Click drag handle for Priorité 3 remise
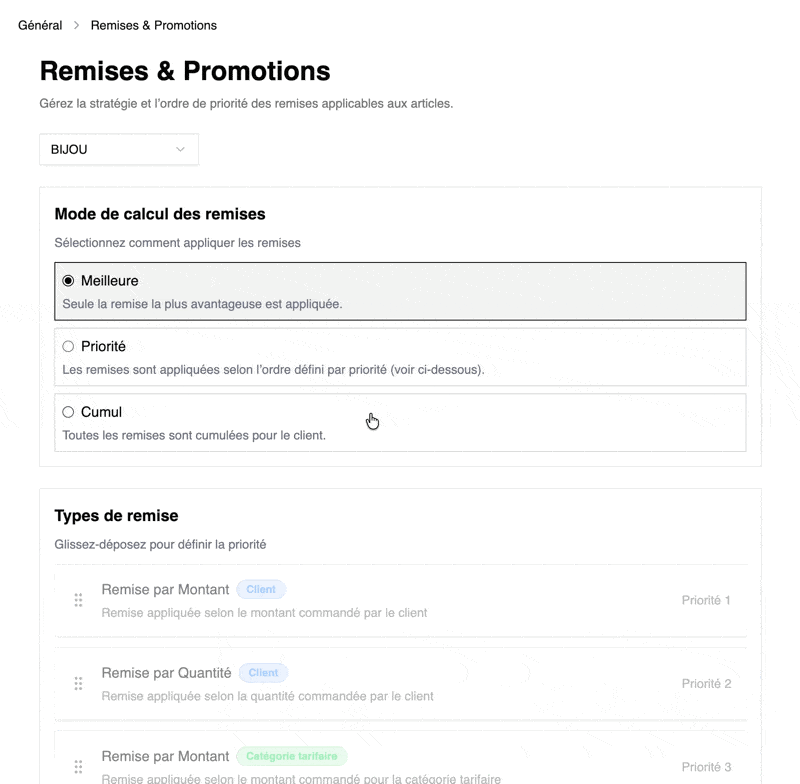 coord(78,767)
